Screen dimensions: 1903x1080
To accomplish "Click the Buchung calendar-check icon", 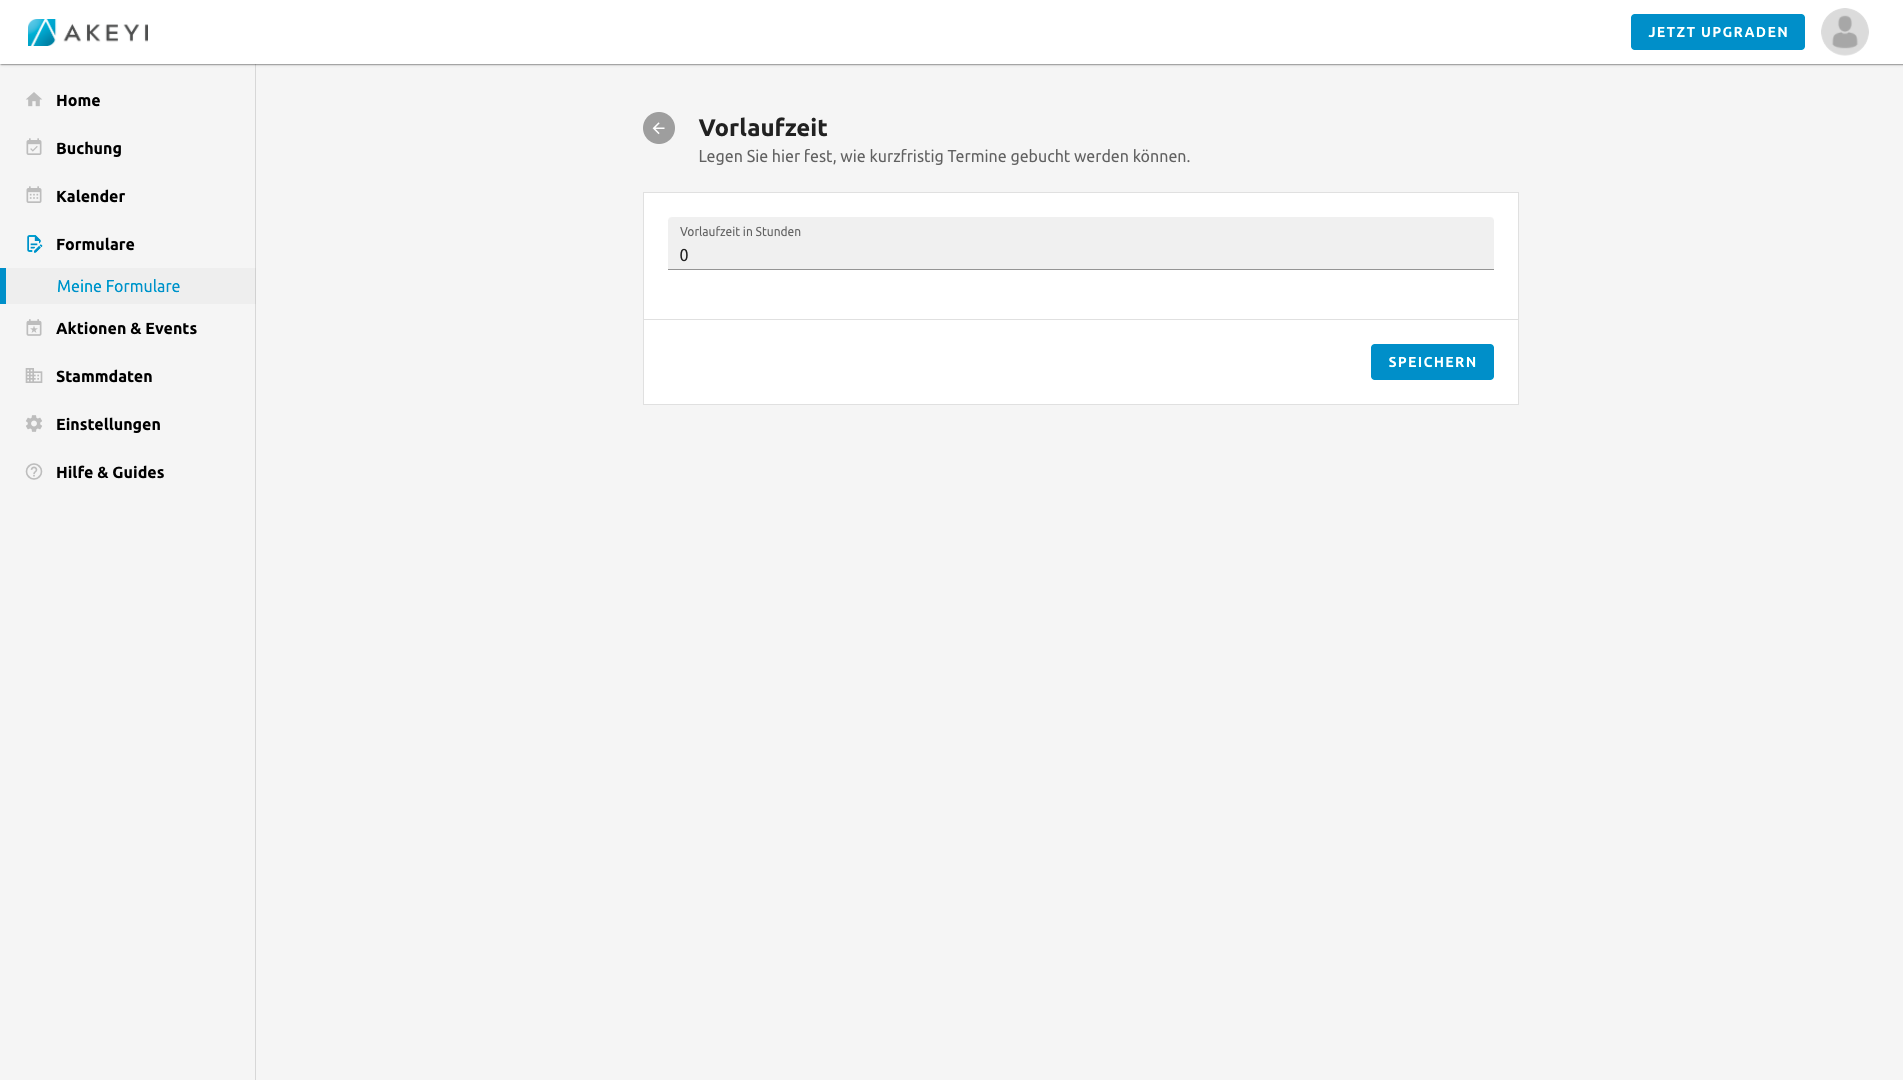I will point(34,148).
